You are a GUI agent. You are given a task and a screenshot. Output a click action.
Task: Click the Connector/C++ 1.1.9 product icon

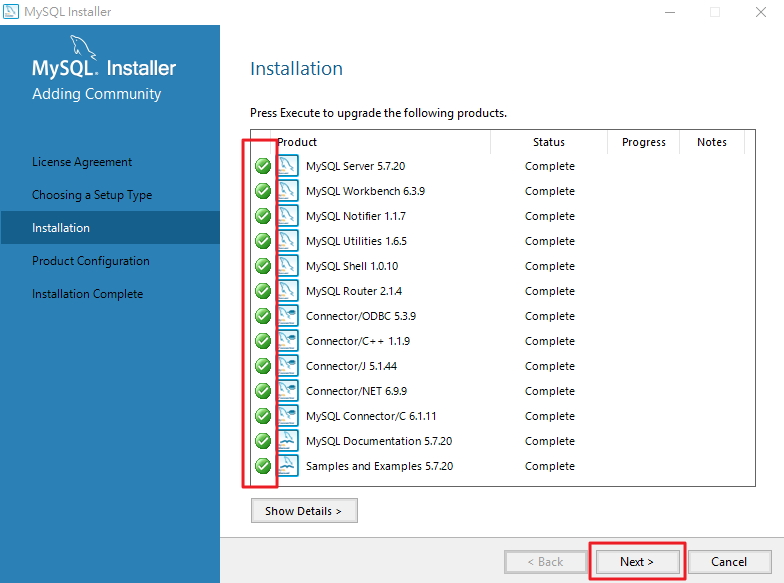coord(288,340)
